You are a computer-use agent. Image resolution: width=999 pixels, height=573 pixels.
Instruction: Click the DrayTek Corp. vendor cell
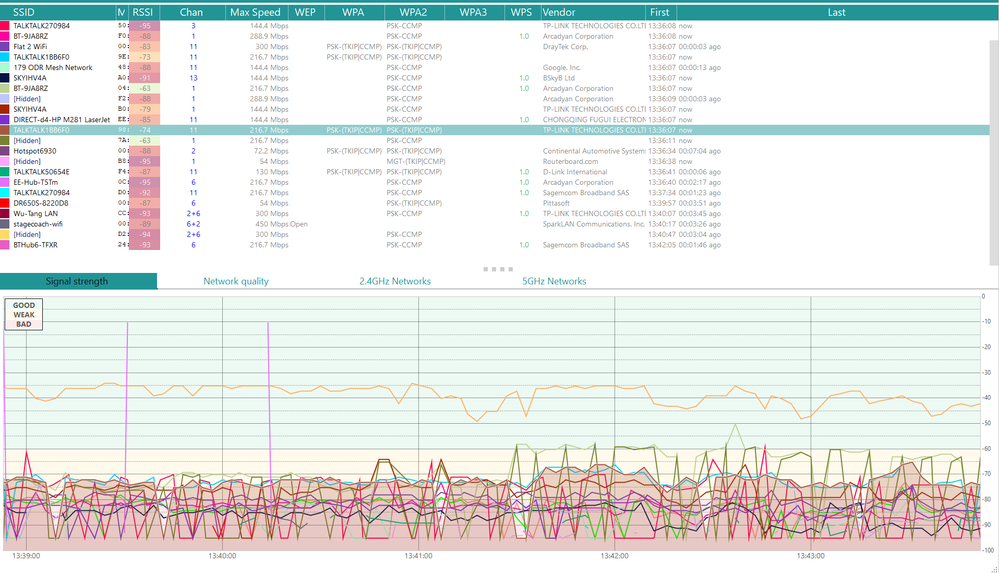565,47
